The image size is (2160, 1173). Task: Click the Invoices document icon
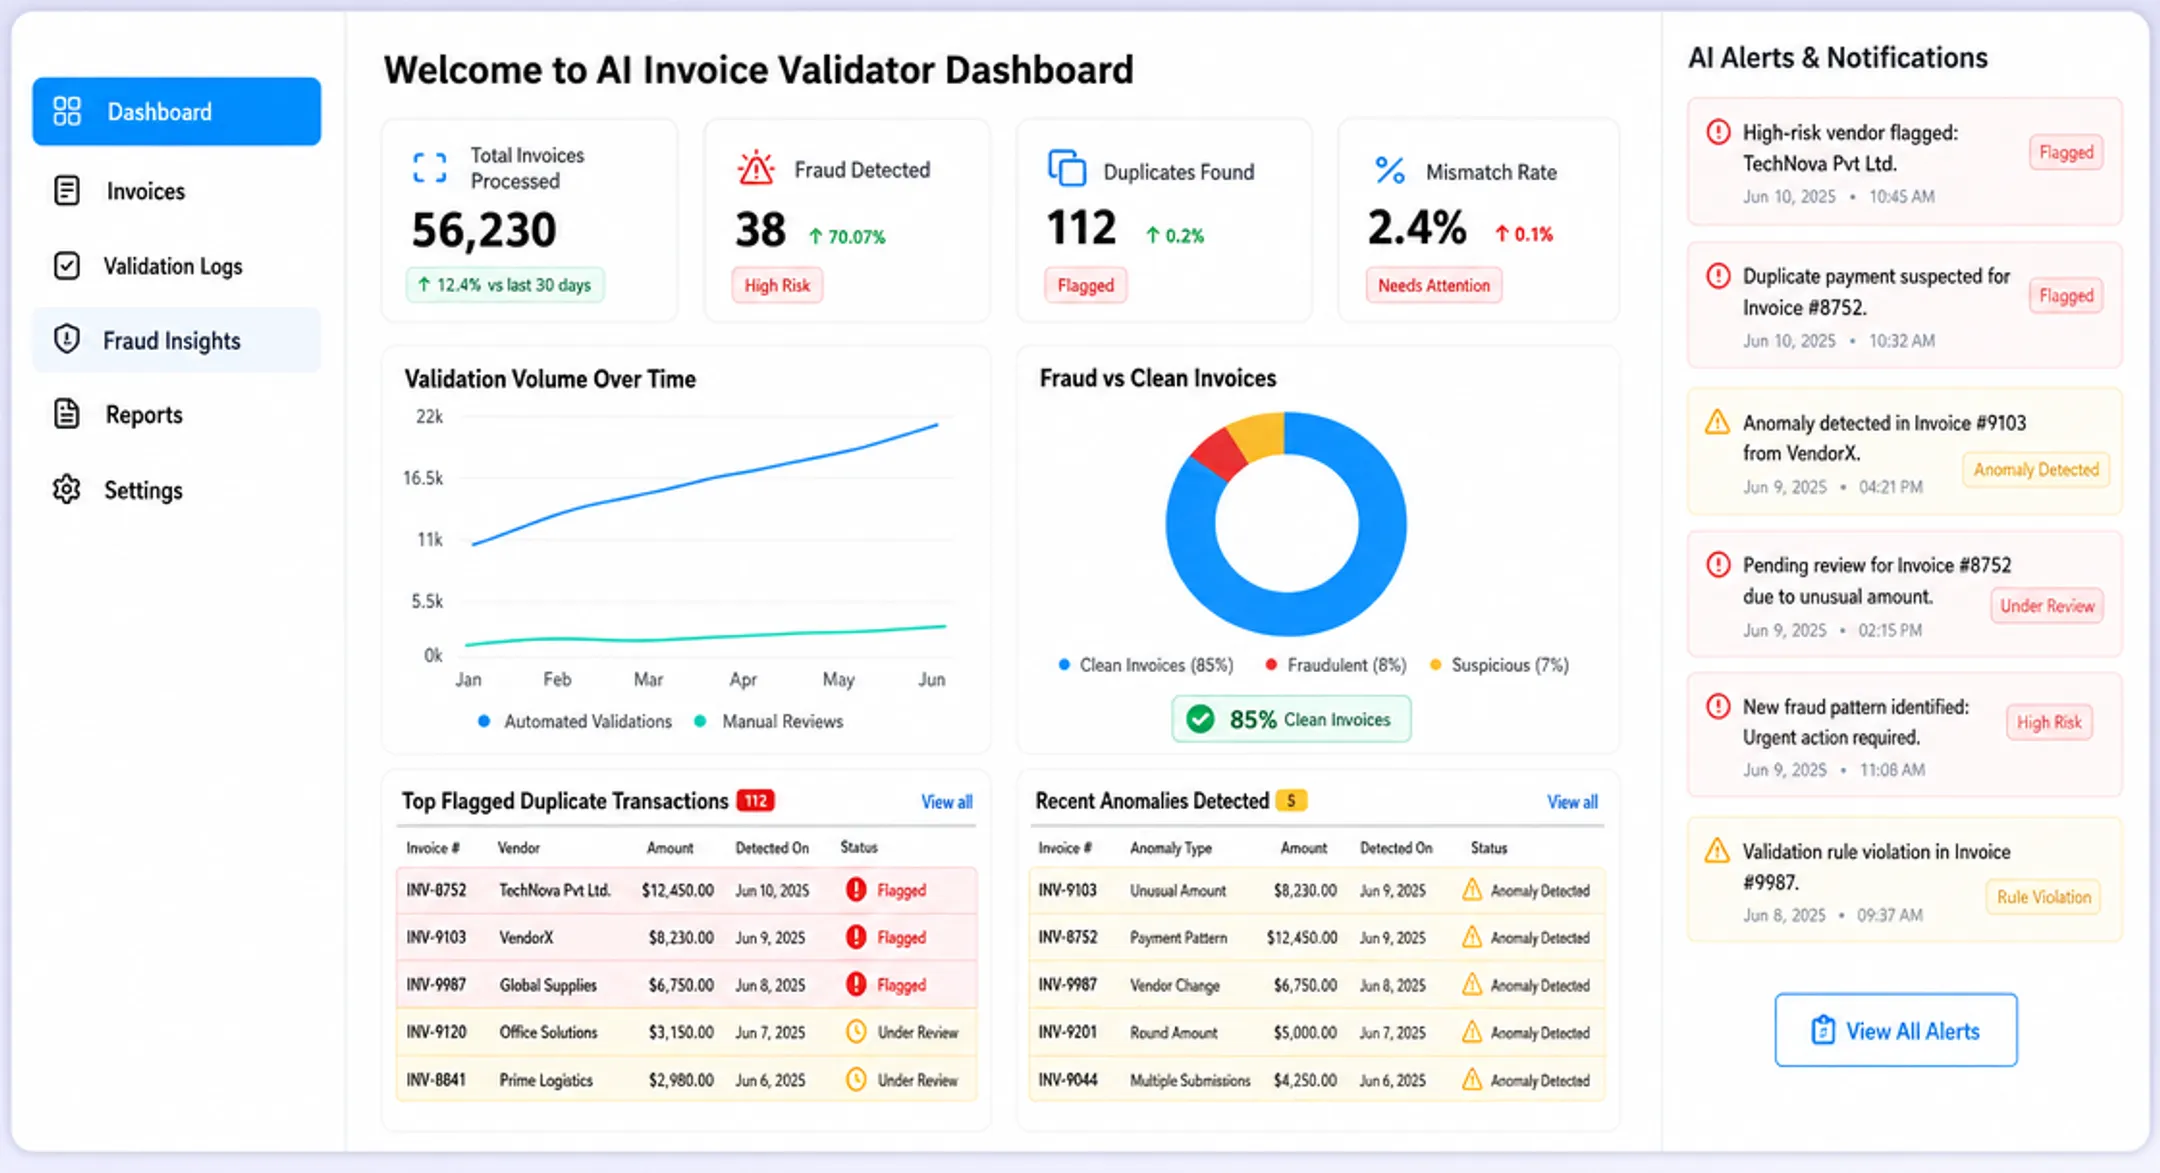click(x=67, y=190)
